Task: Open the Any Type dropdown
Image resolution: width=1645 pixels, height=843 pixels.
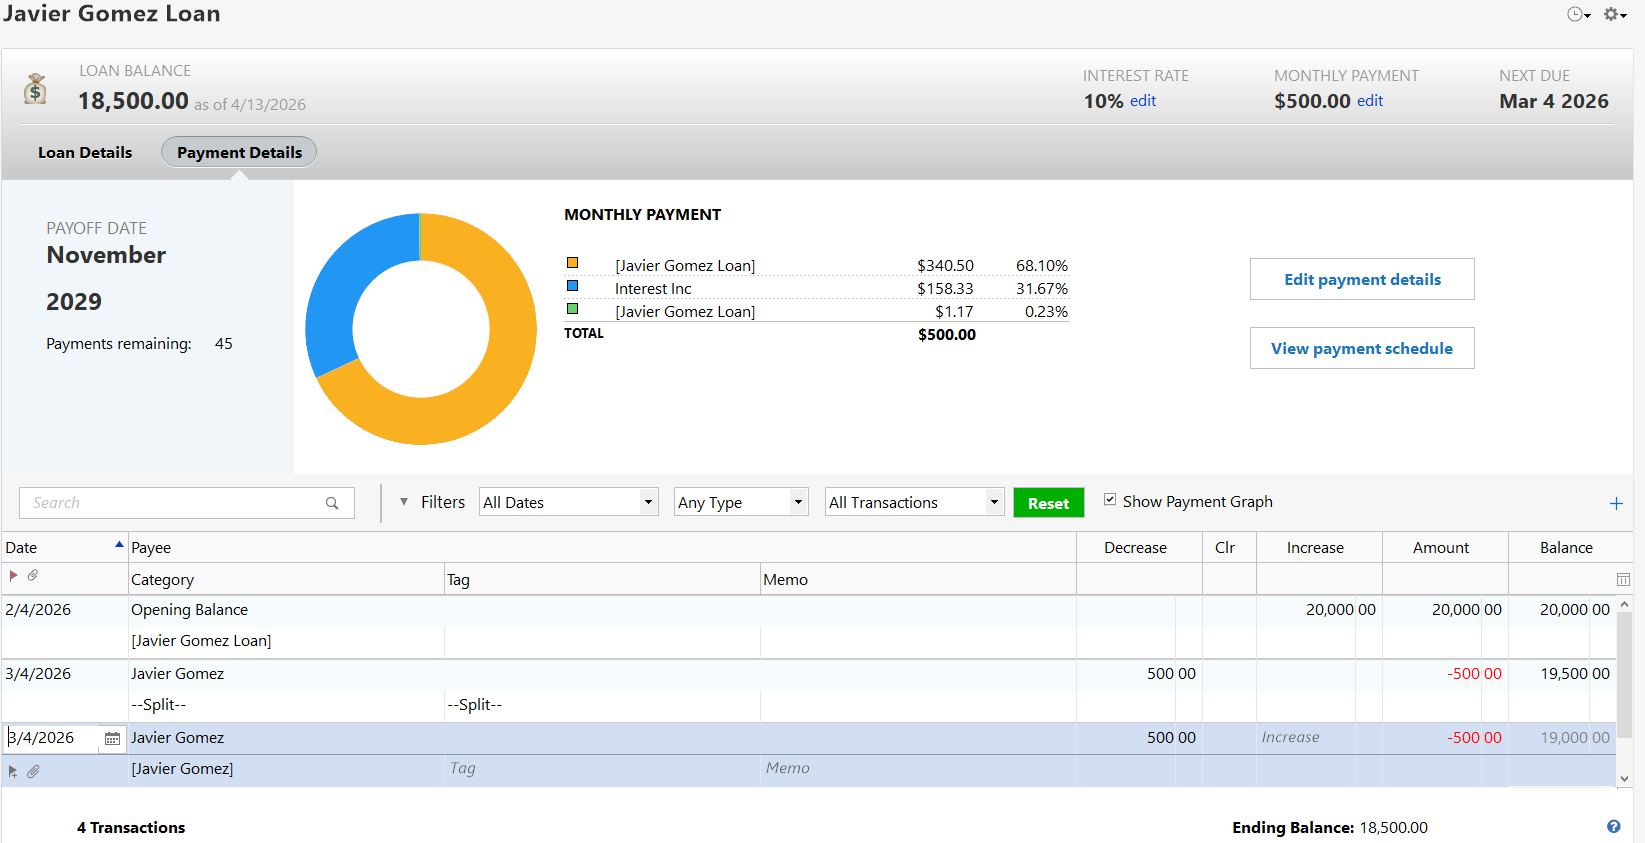Action: (x=741, y=502)
